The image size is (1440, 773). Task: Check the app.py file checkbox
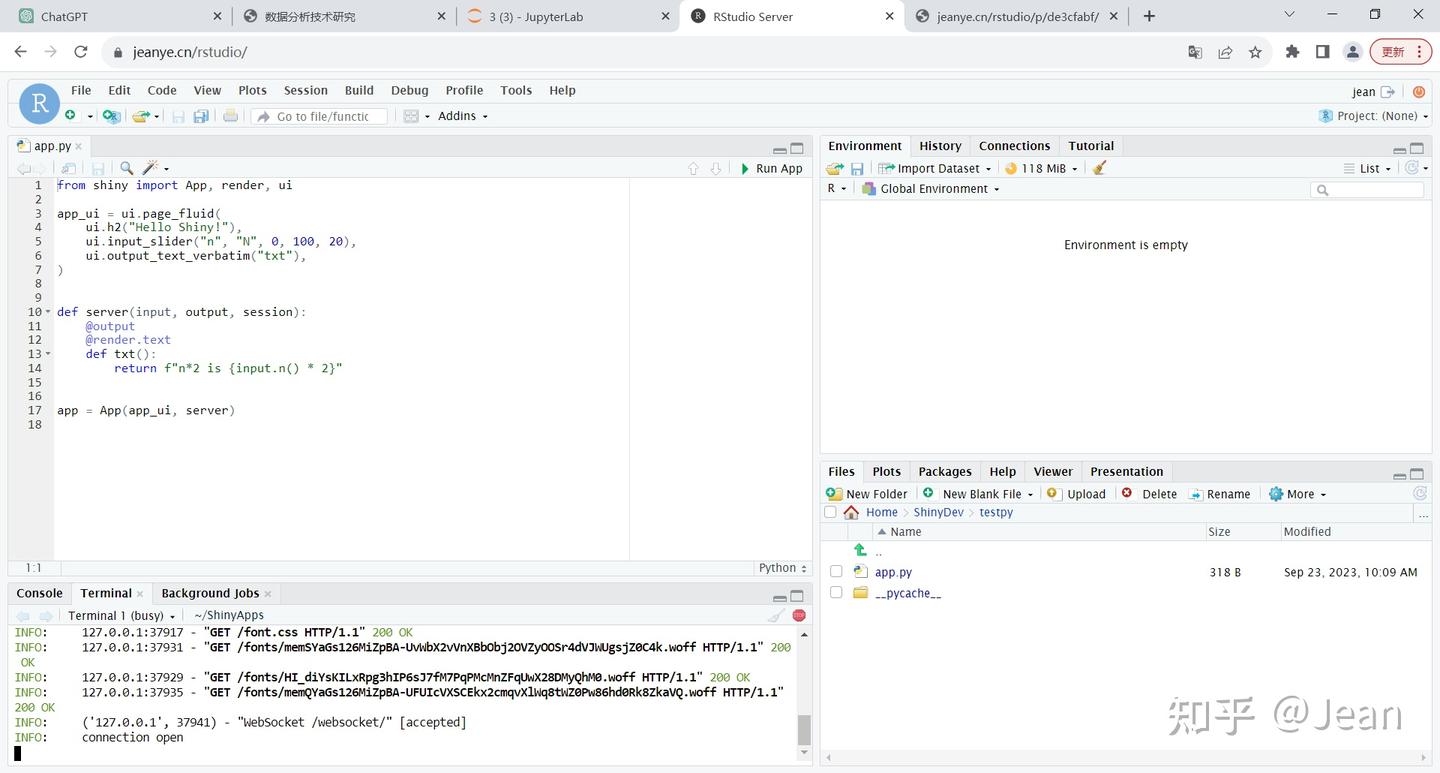[836, 572]
